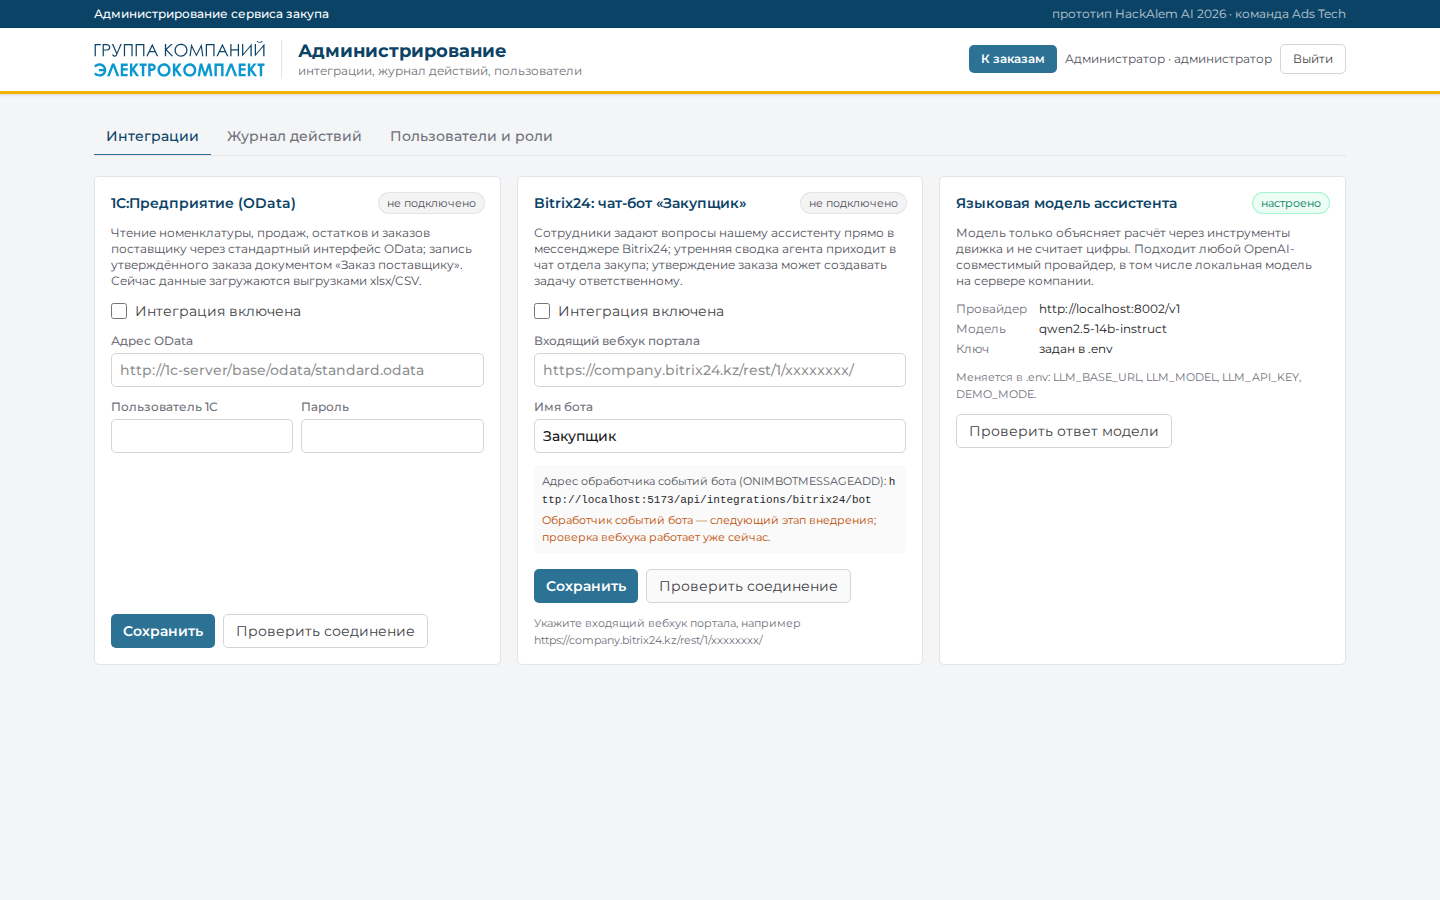Click the не подключено badge on Bitrix24 card
The image size is (1440, 900).
click(x=853, y=203)
